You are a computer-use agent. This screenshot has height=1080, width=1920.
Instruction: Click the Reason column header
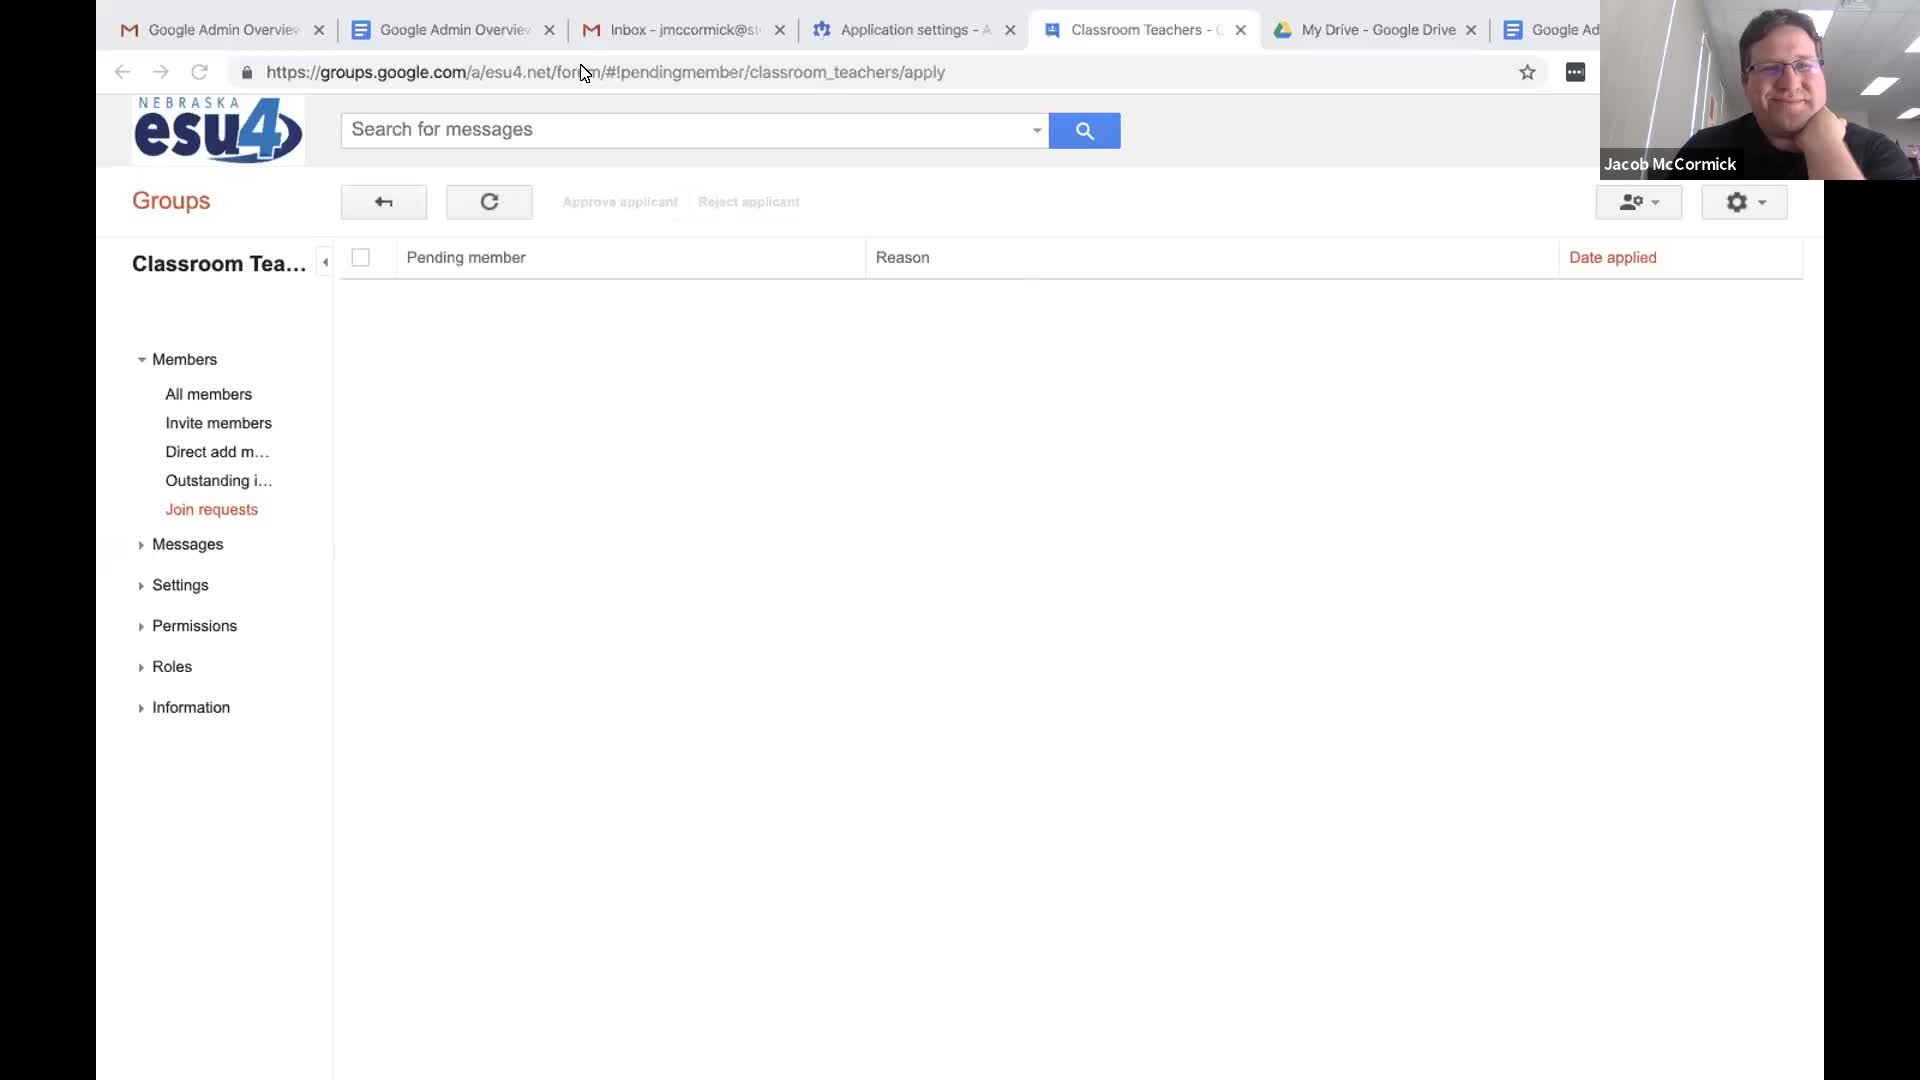tap(902, 258)
